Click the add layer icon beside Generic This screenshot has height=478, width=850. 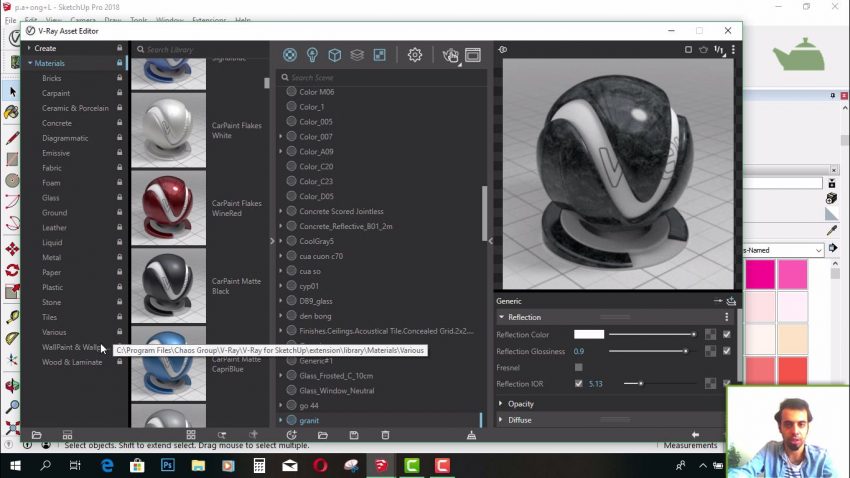pyautogui.click(x=731, y=301)
